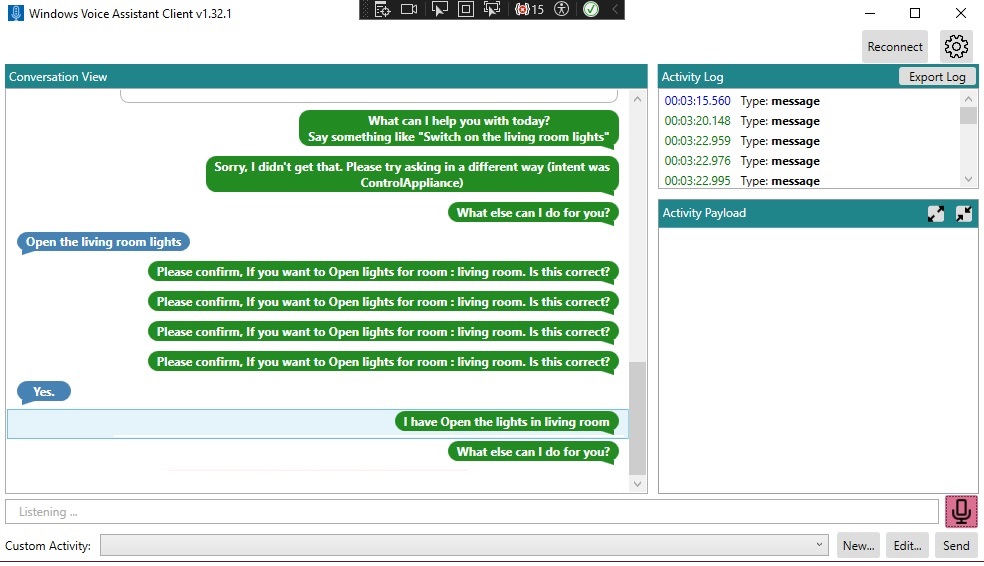
Task: Collapse the Activity Payload panel
Action: (964, 213)
